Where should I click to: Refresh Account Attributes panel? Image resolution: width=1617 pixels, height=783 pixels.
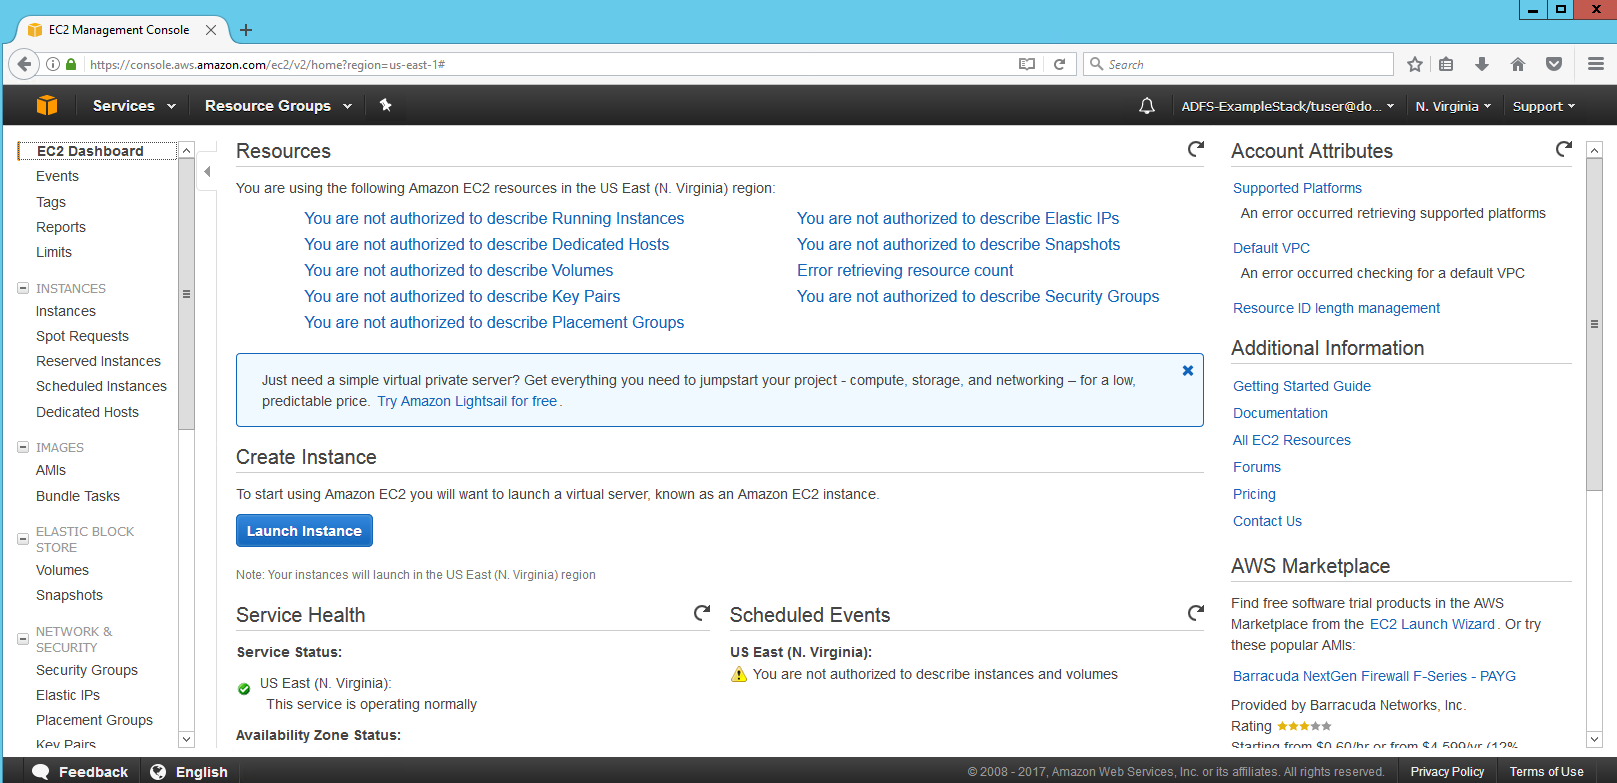[1564, 149]
